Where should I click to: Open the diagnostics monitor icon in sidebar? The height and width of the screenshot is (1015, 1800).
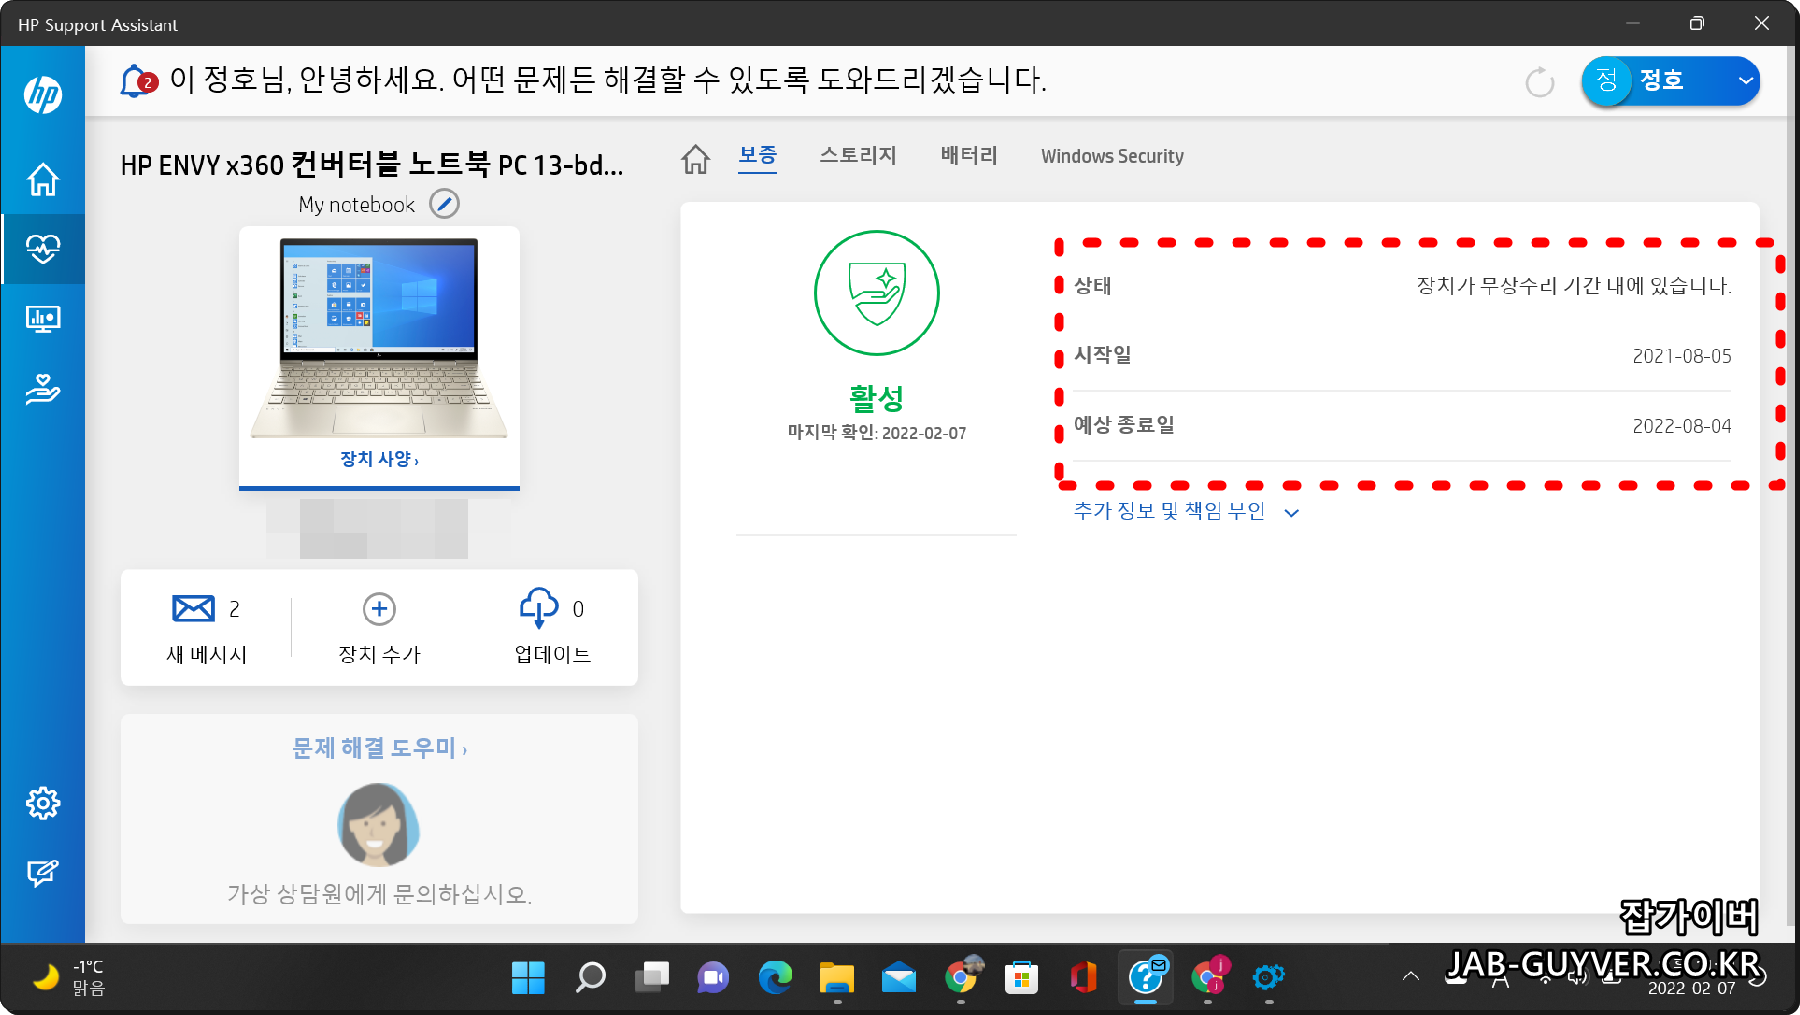pos(43,319)
